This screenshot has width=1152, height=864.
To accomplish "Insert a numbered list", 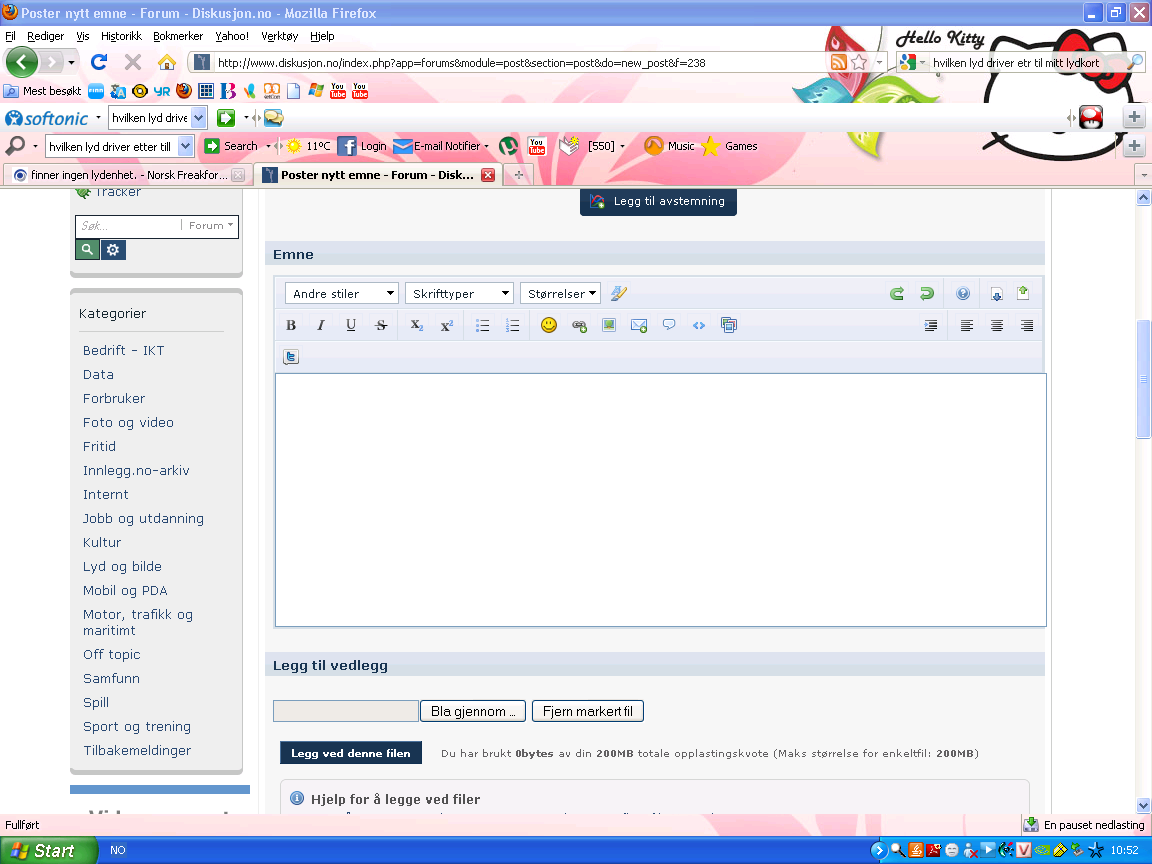I will (513, 325).
